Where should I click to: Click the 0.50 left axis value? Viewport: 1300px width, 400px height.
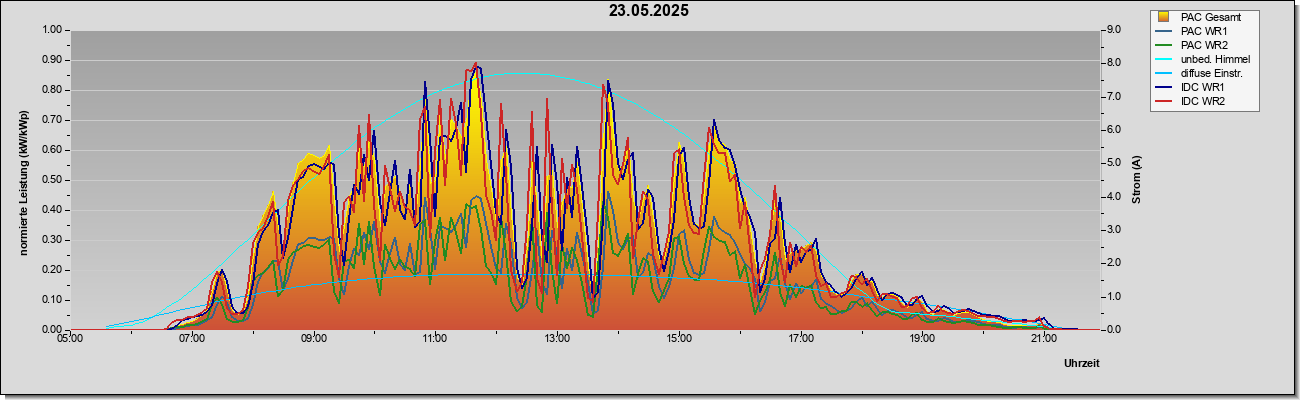tap(51, 180)
